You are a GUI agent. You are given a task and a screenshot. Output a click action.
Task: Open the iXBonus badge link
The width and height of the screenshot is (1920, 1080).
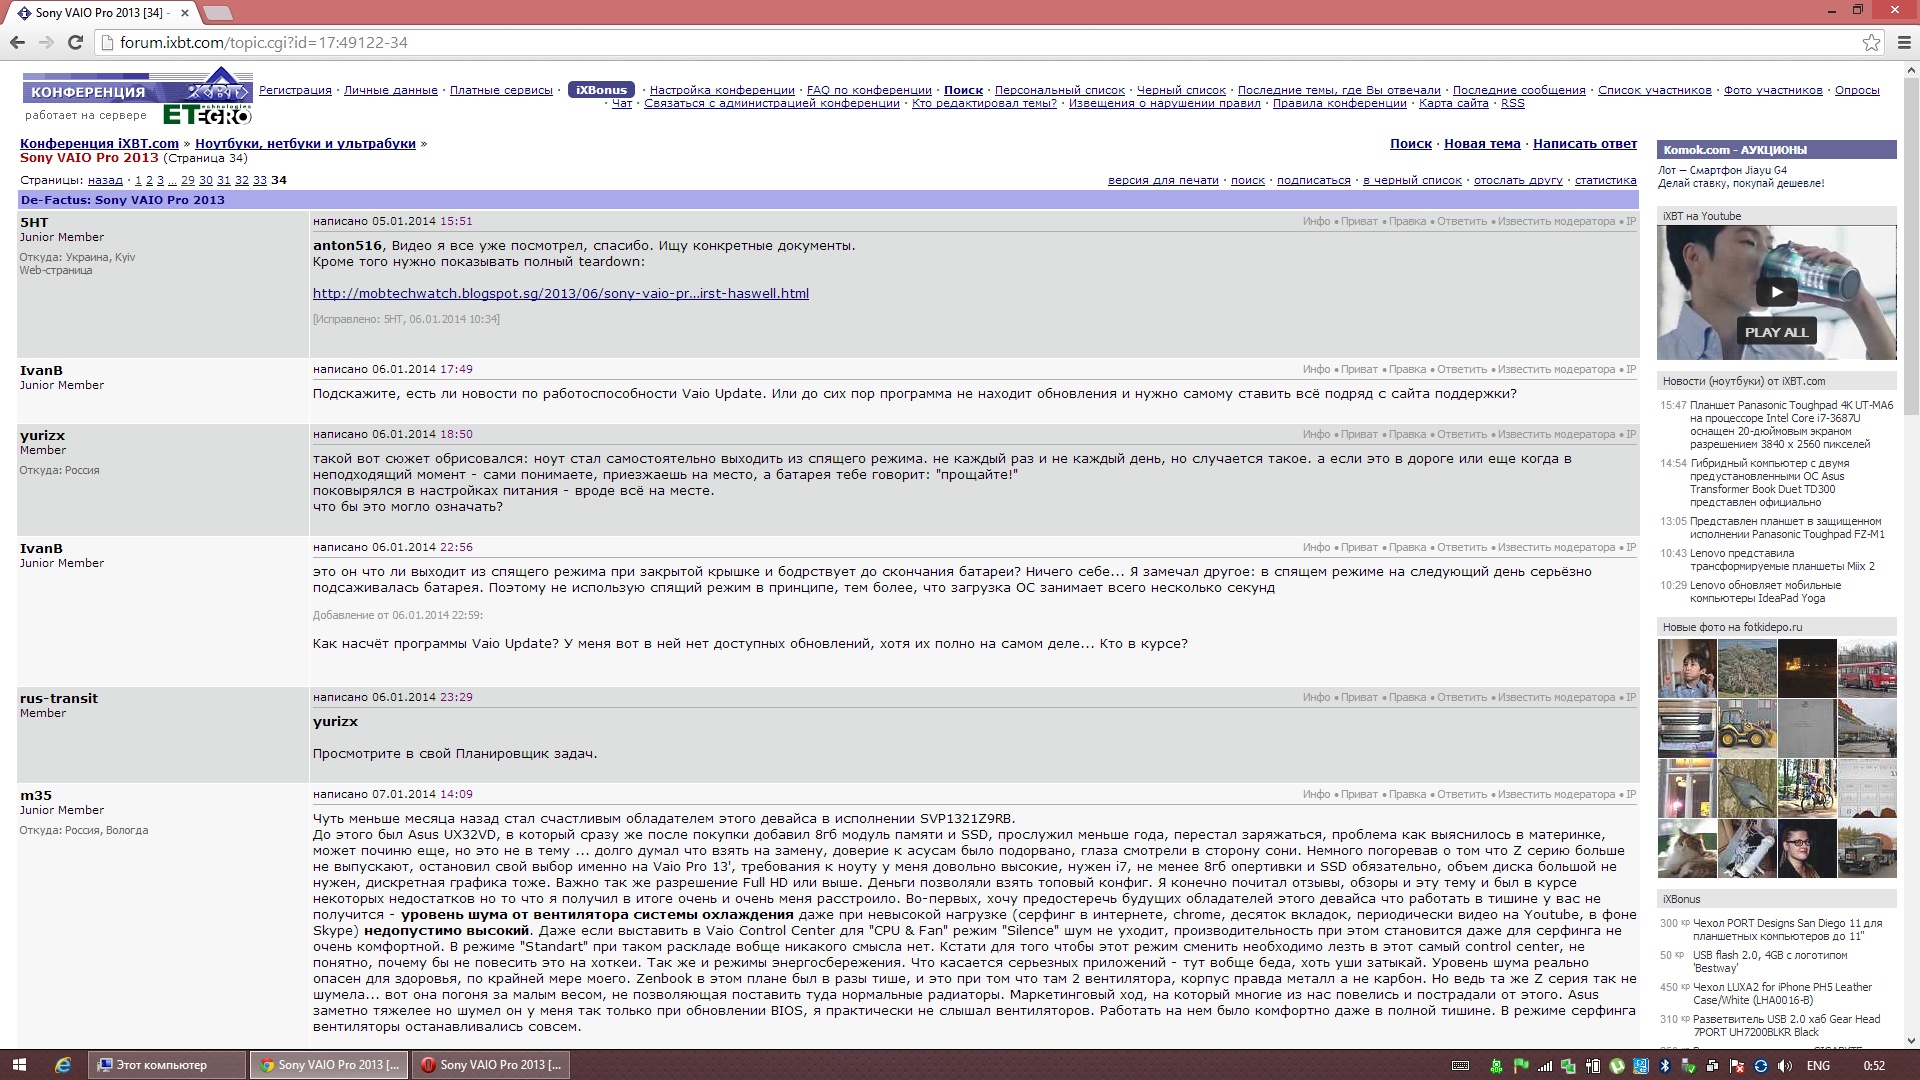pos(601,90)
